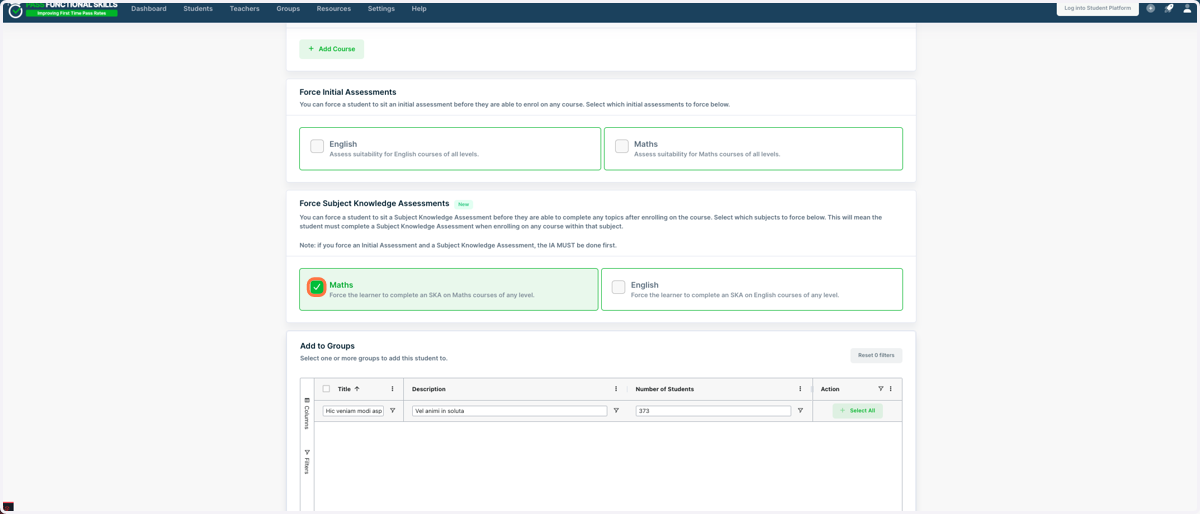The image size is (1200, 514).
Task: Tick the select-all checkbox in Title header
Action: coord(326,389)
